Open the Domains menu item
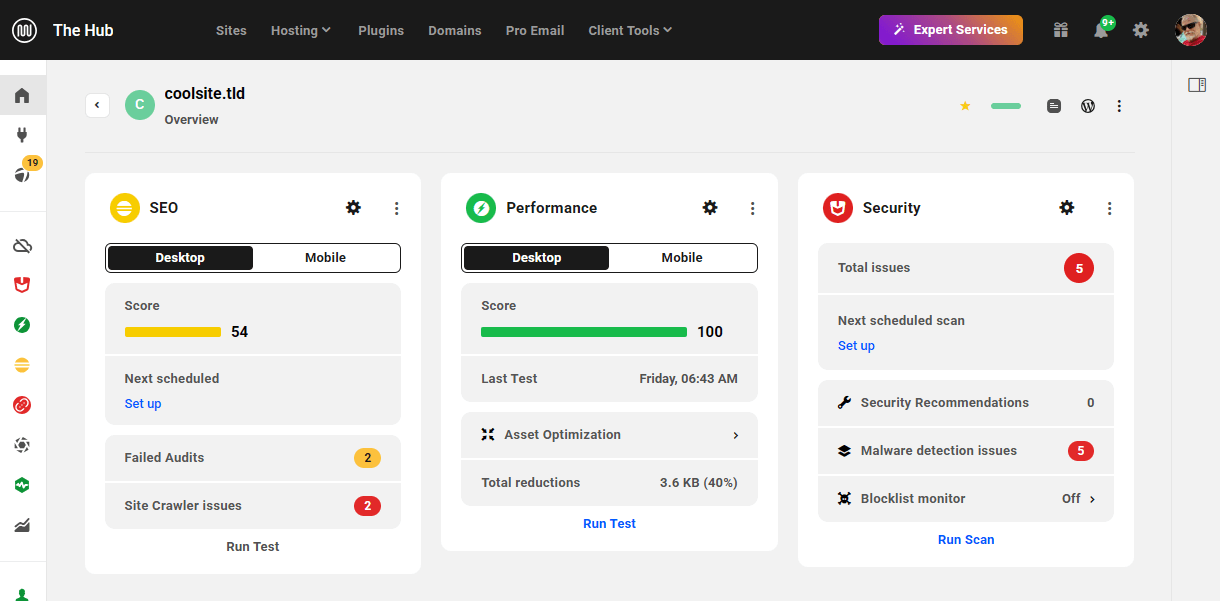Image resolution: width=1220 pixels, height=601 pixels. tap(455, 30)
